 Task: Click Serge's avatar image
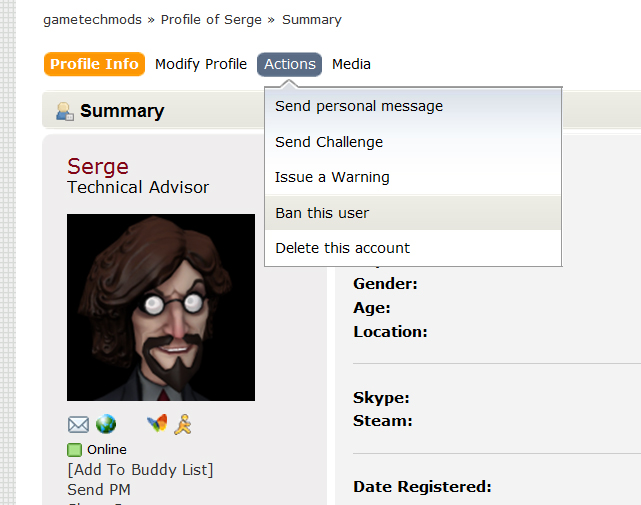(161, 307)
